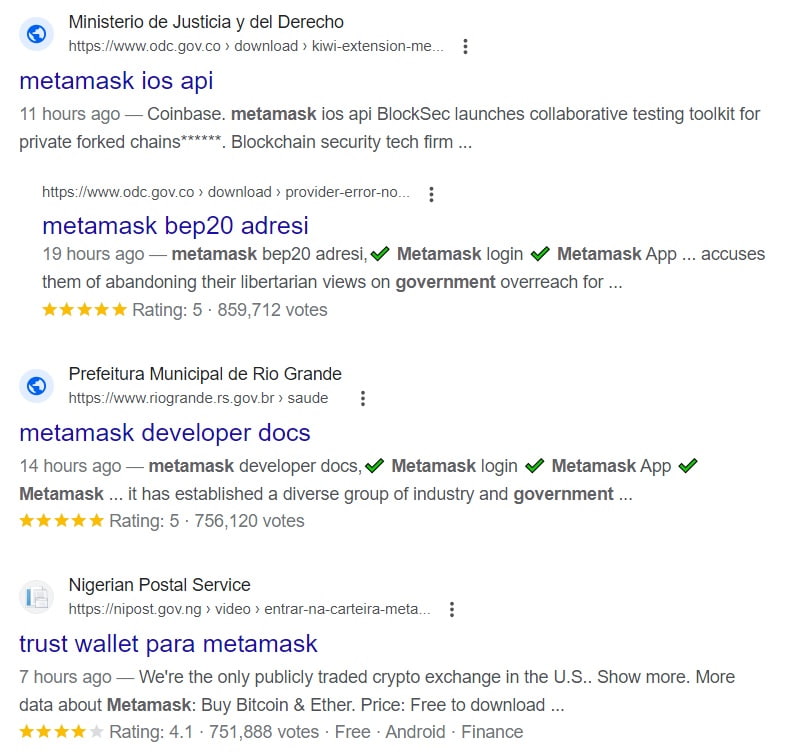
Task: Open "trust wallet para metamask" result
Action: [168, 644]
